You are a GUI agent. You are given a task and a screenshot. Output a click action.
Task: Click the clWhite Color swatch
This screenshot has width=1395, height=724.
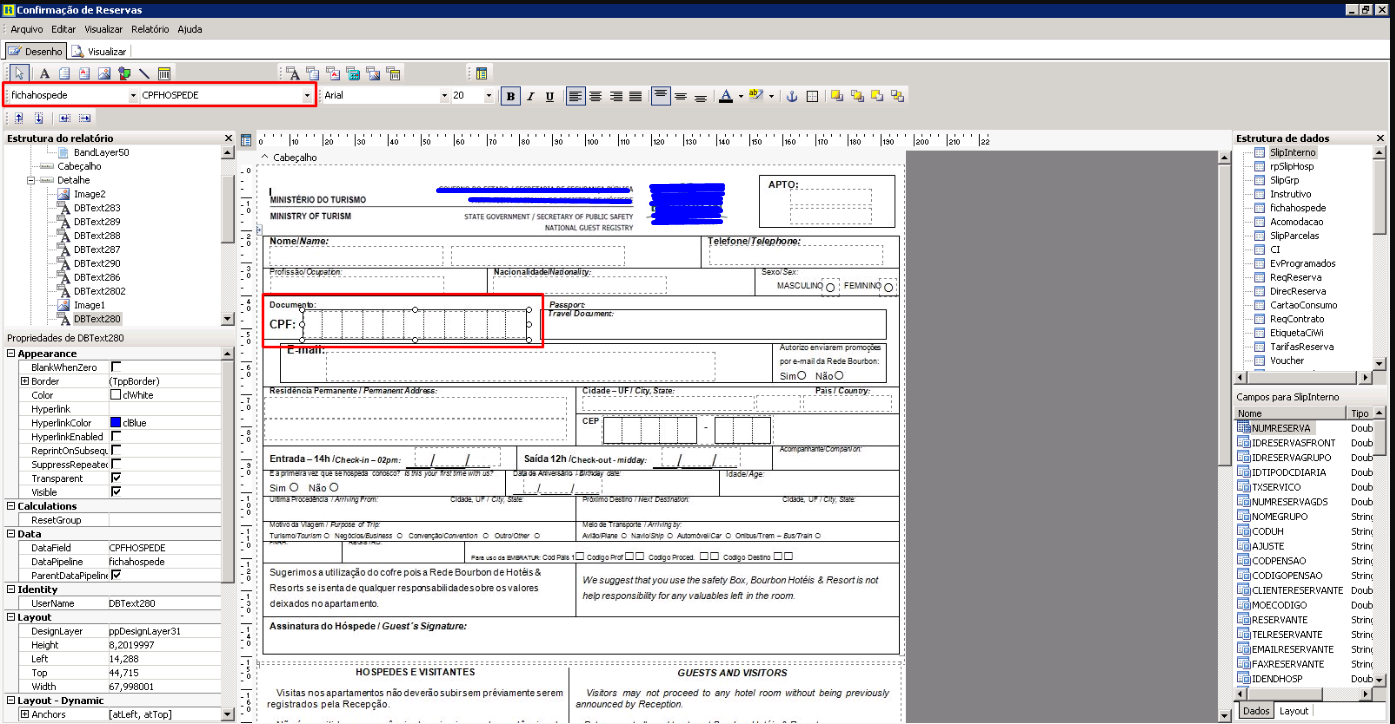115,395
